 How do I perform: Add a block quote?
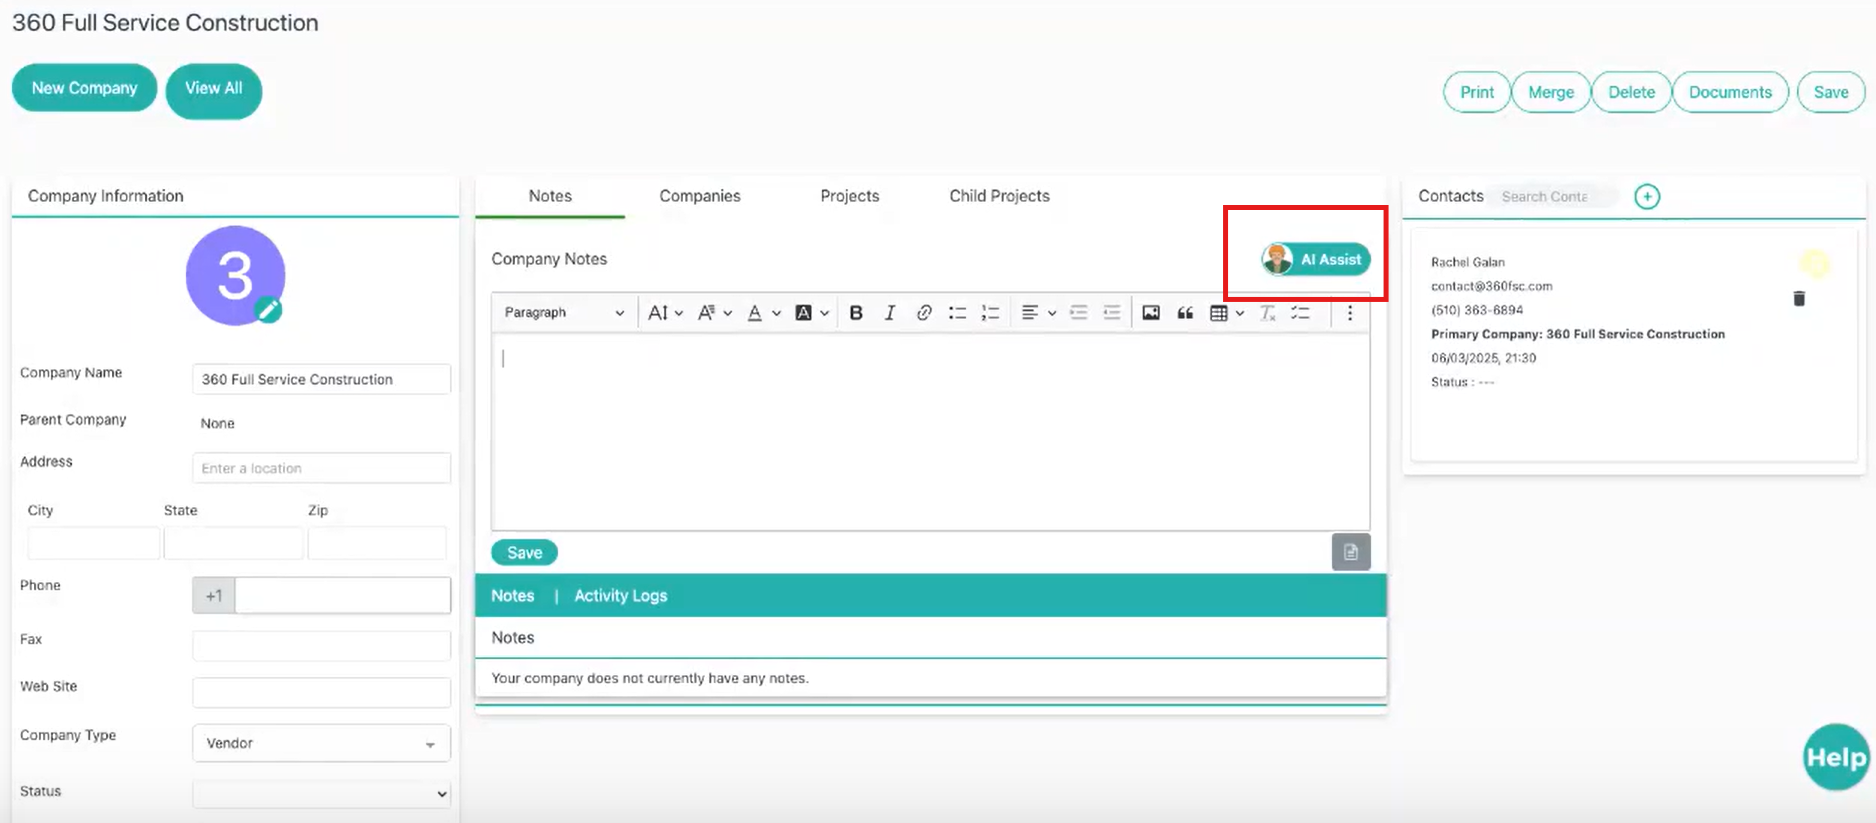point(1185,313)
